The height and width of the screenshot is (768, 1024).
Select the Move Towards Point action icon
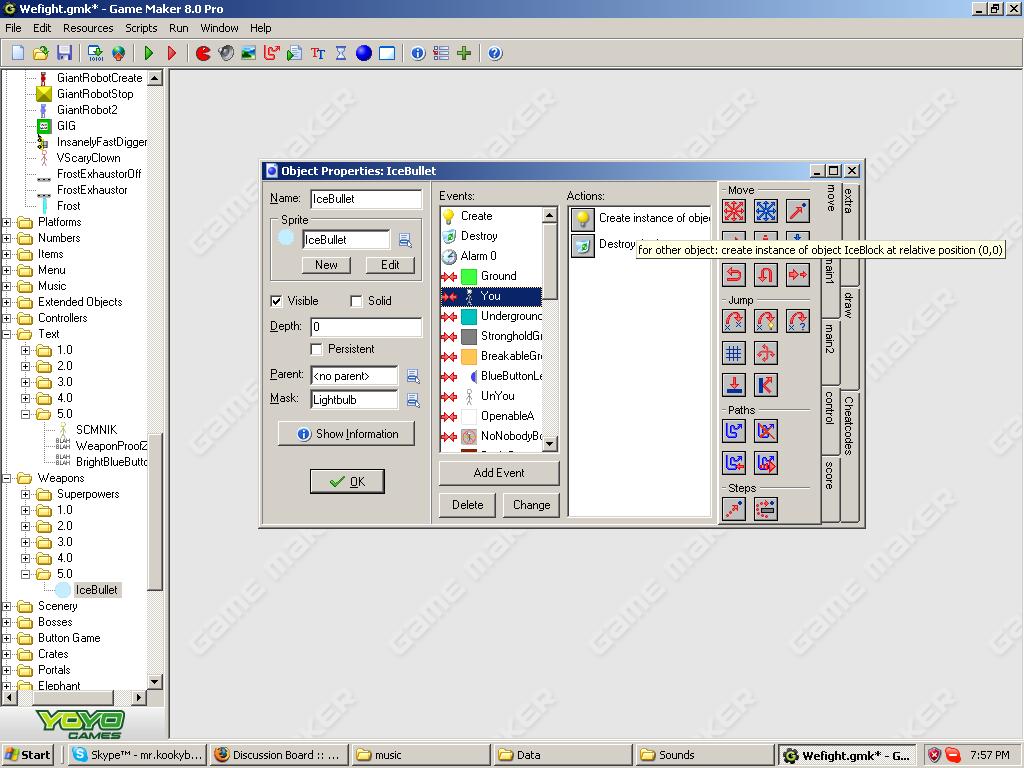click(x=798, y=211)
